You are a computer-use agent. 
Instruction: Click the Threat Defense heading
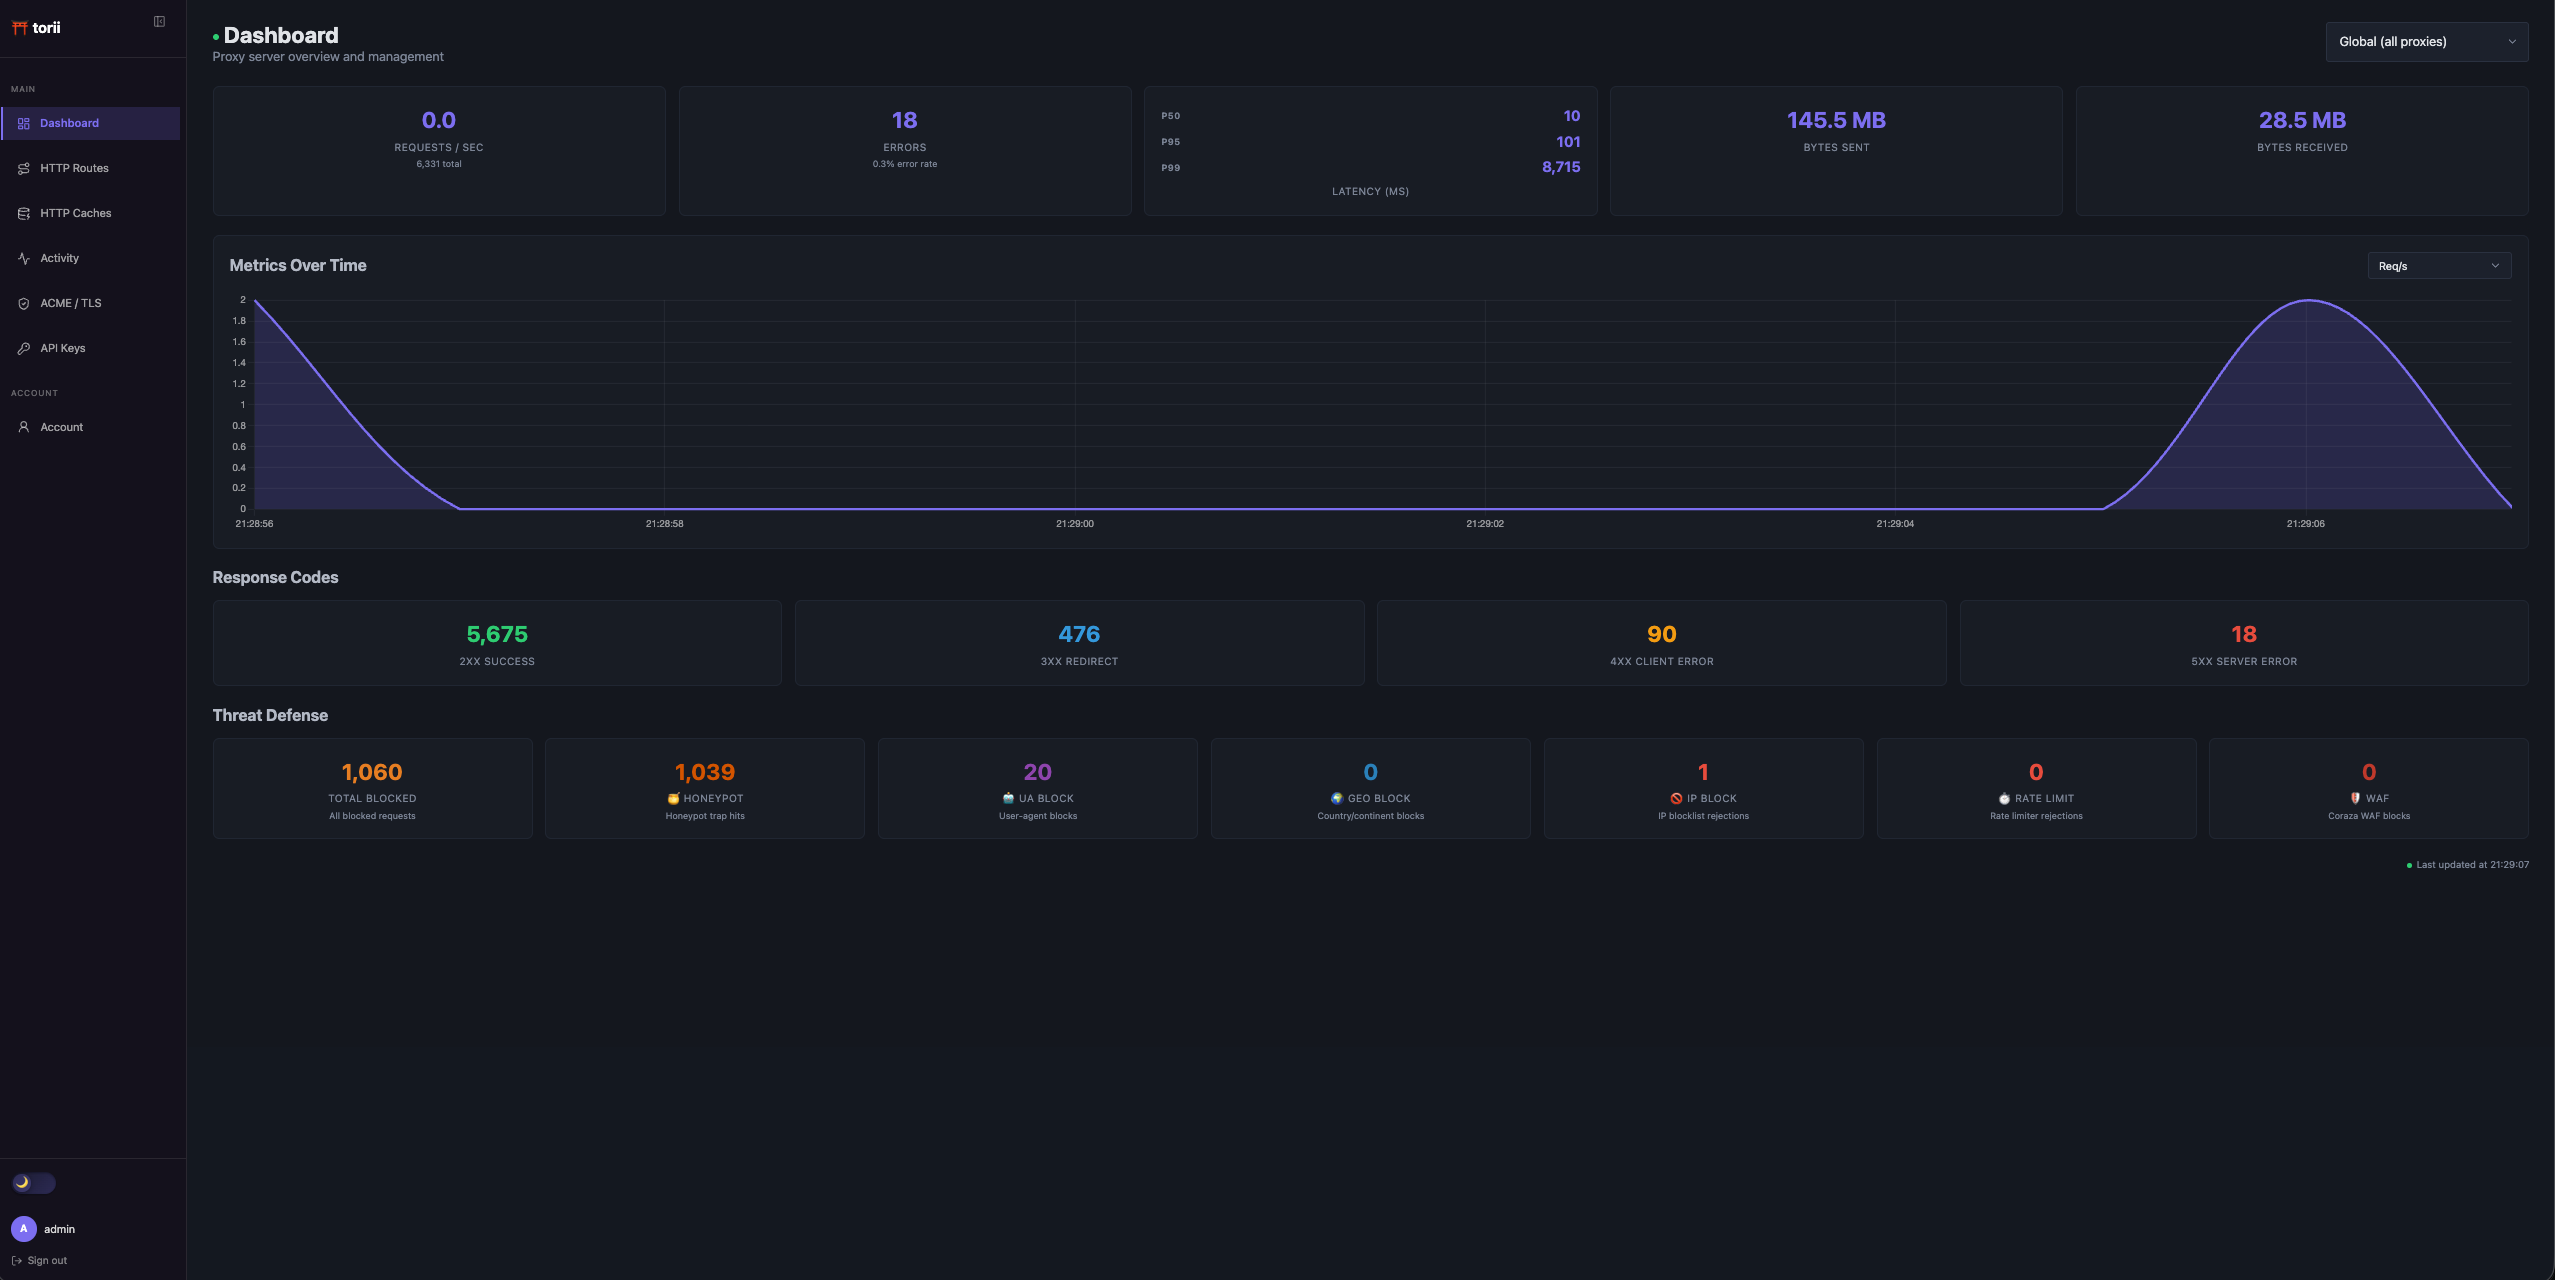(270, 716)
